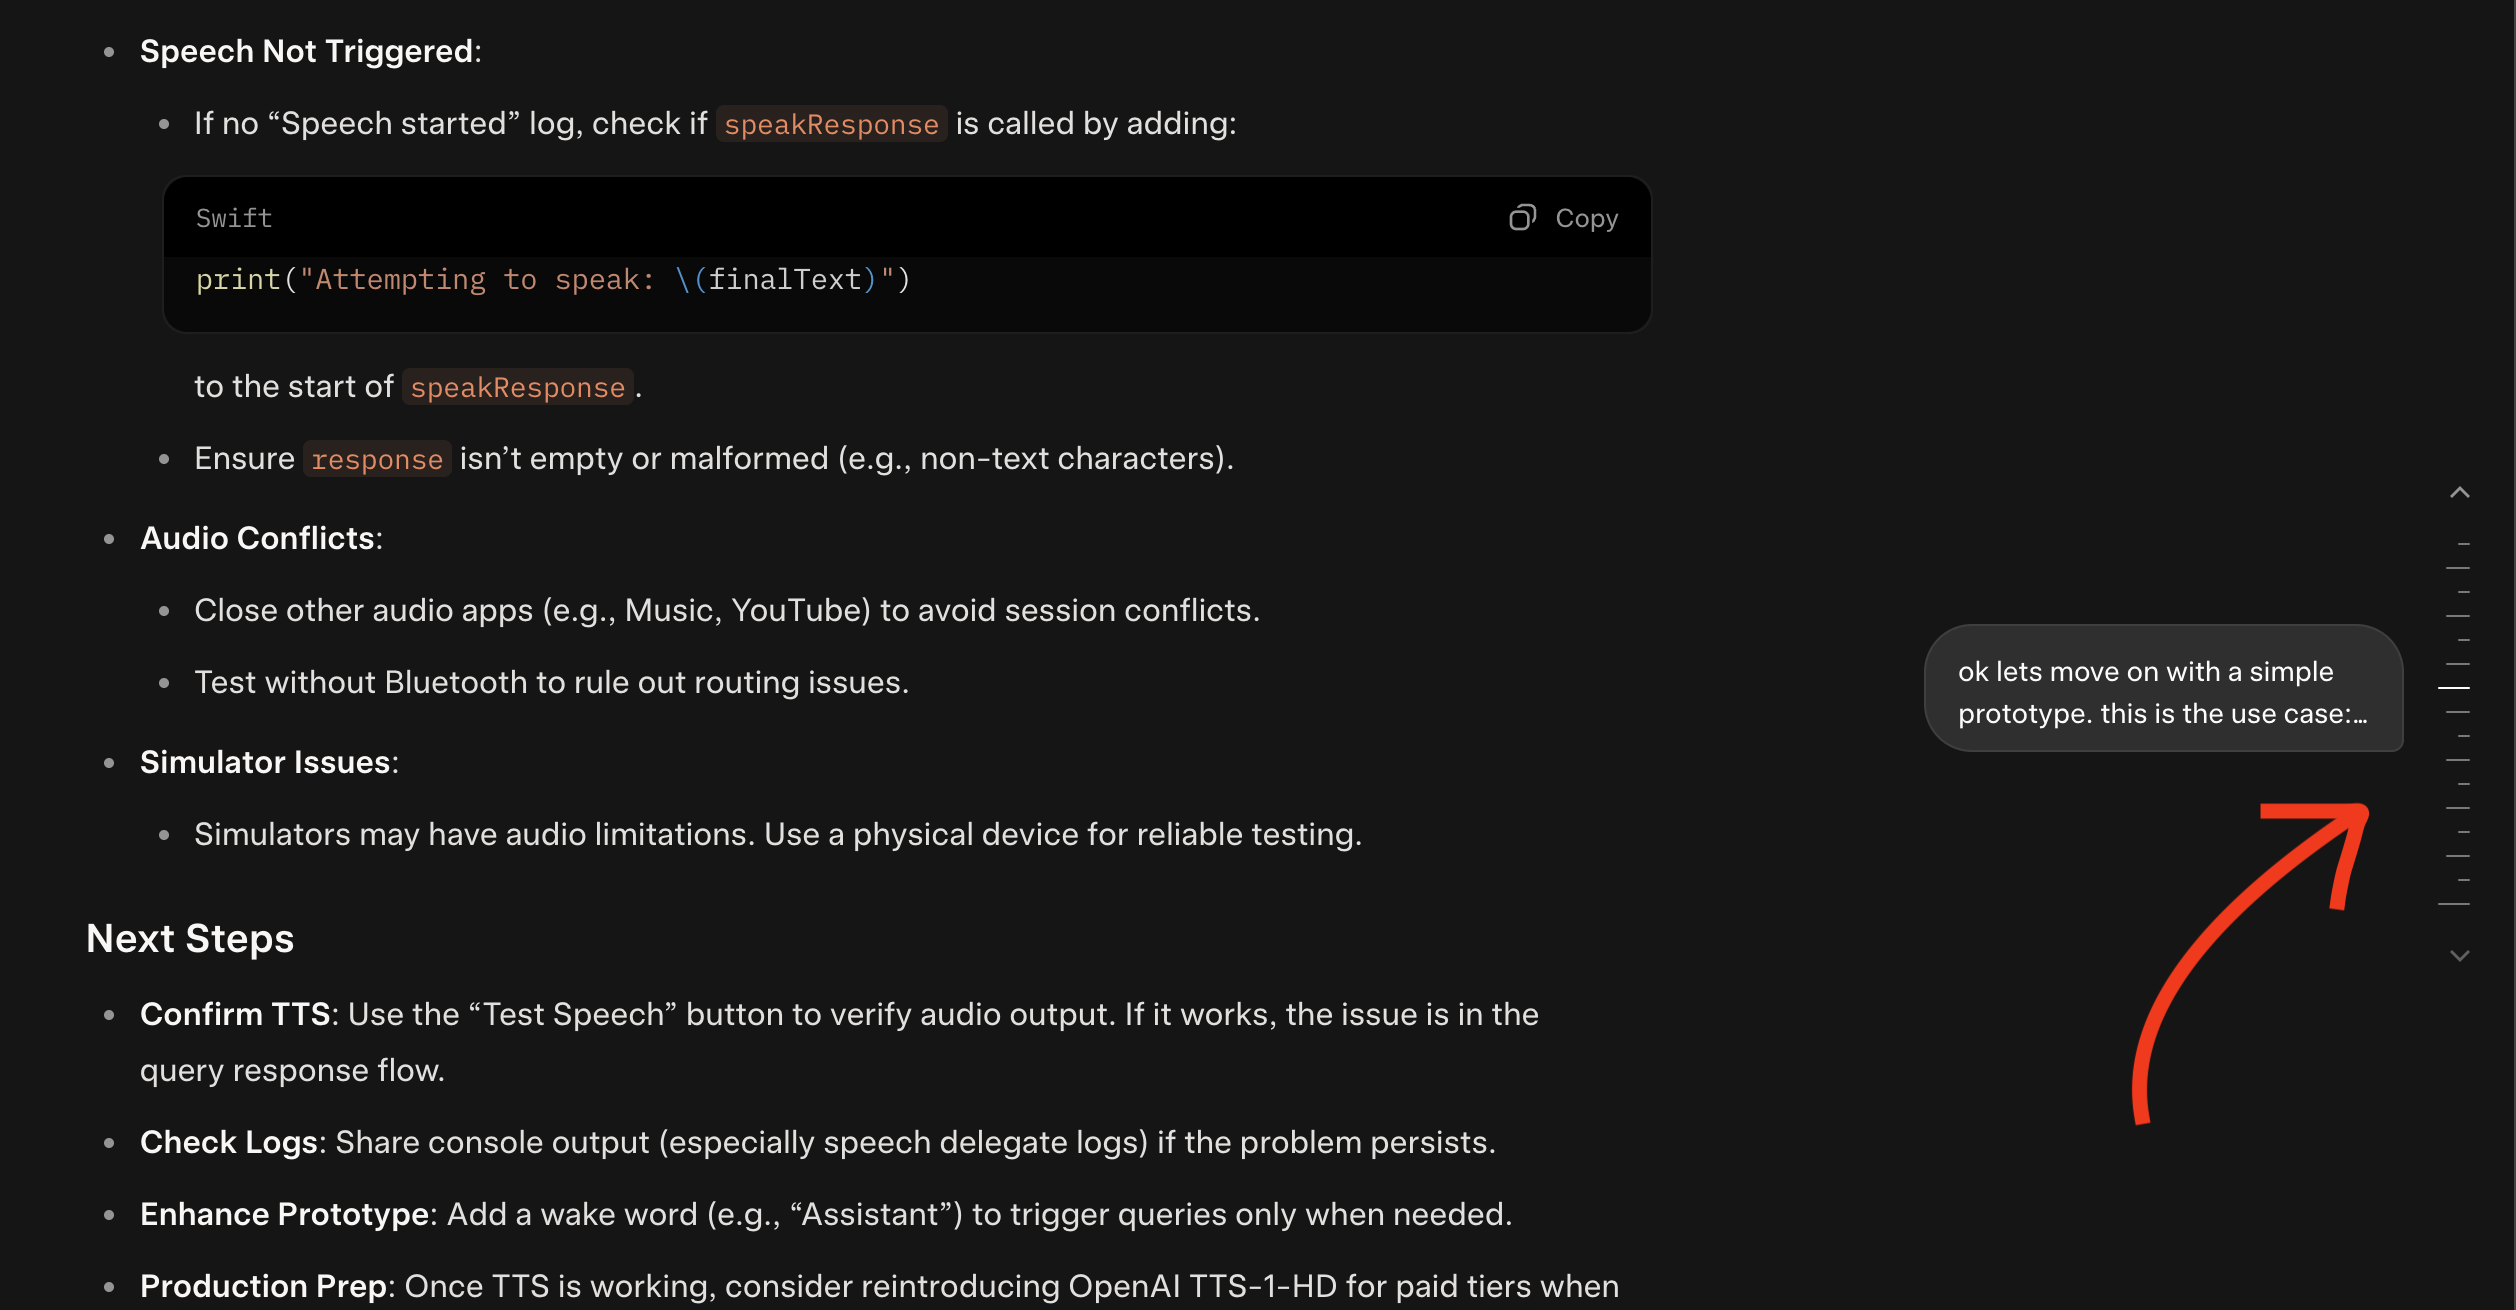Viewport: 2516px width, 1310px height.
Task: Click the "Next Steps" heading
Action: point(190,938)
